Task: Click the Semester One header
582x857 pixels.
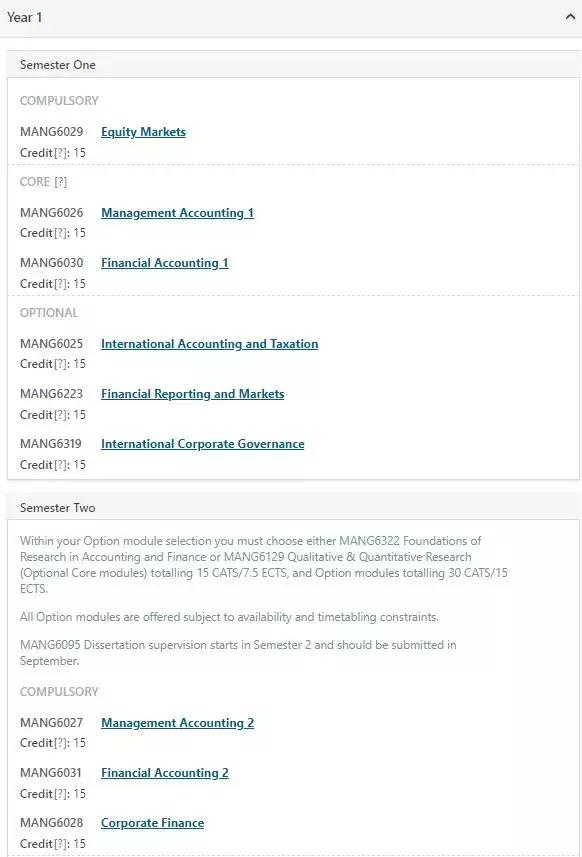Action: point(293,64)
